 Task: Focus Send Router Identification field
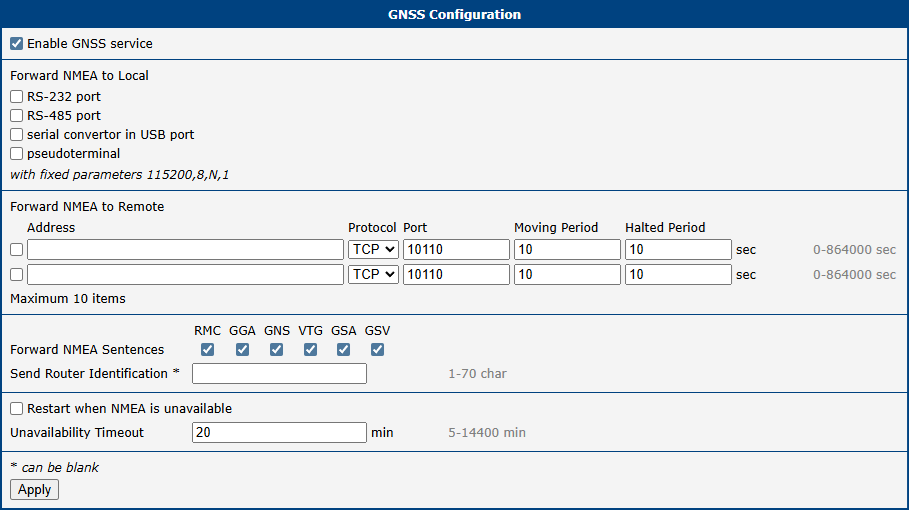click(x=279, y=374)
